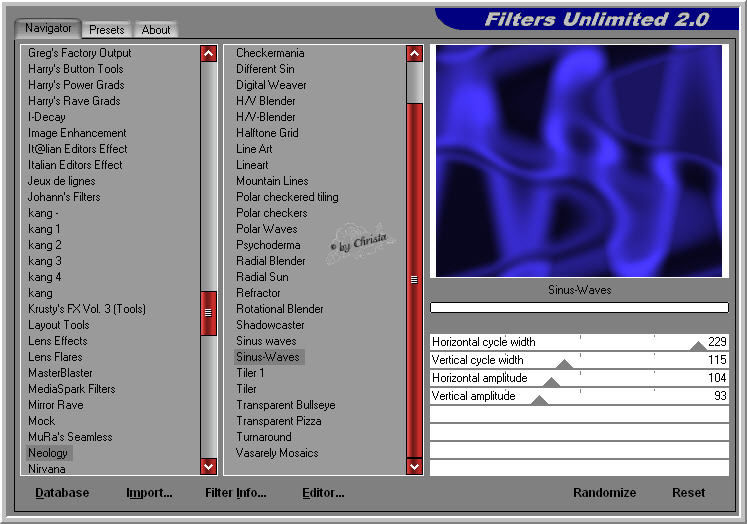Select Lens Flares filter group
Image resolution: width=747 pixels, height=524 pixels.
pos(55,357)
